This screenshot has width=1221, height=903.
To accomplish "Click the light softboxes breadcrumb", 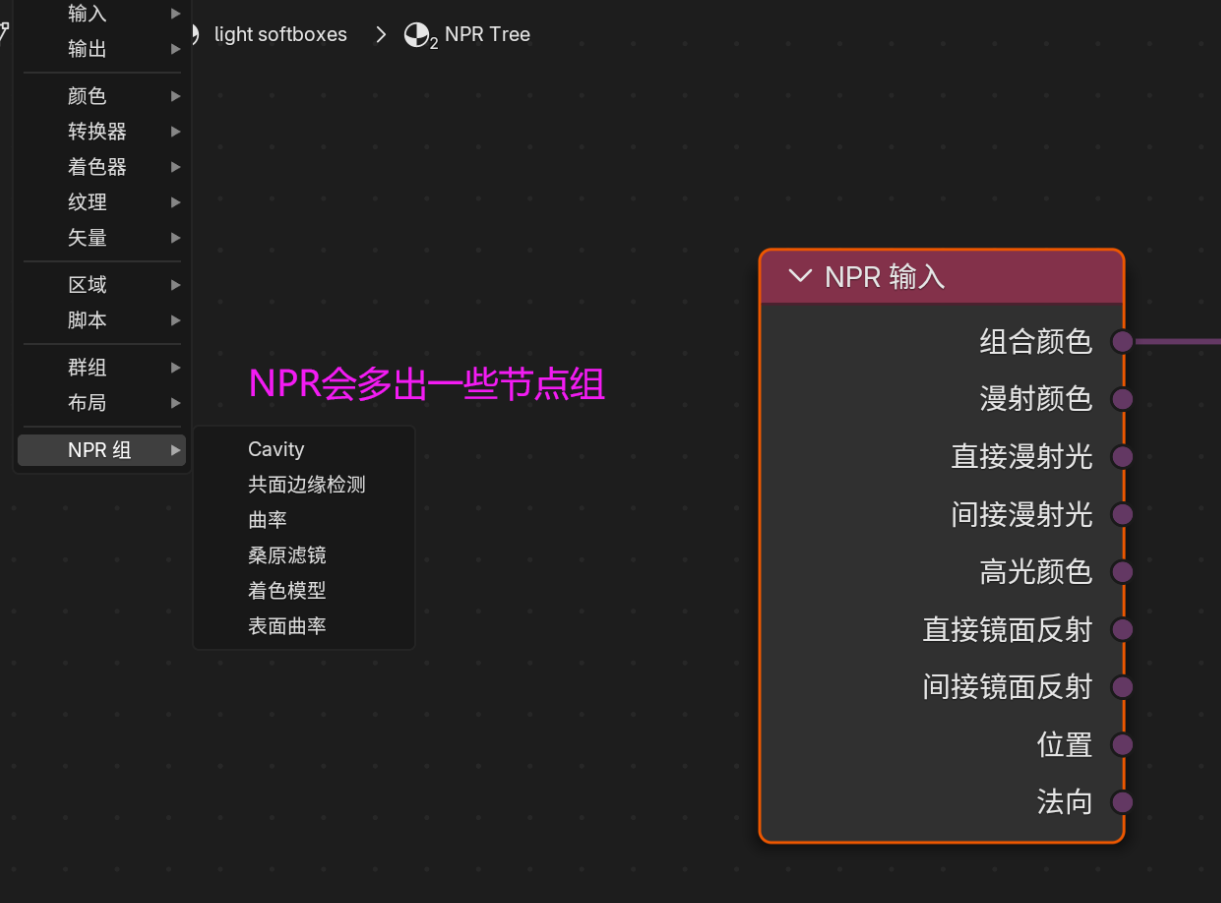I will pyautogui.click(x=280, y=34).
